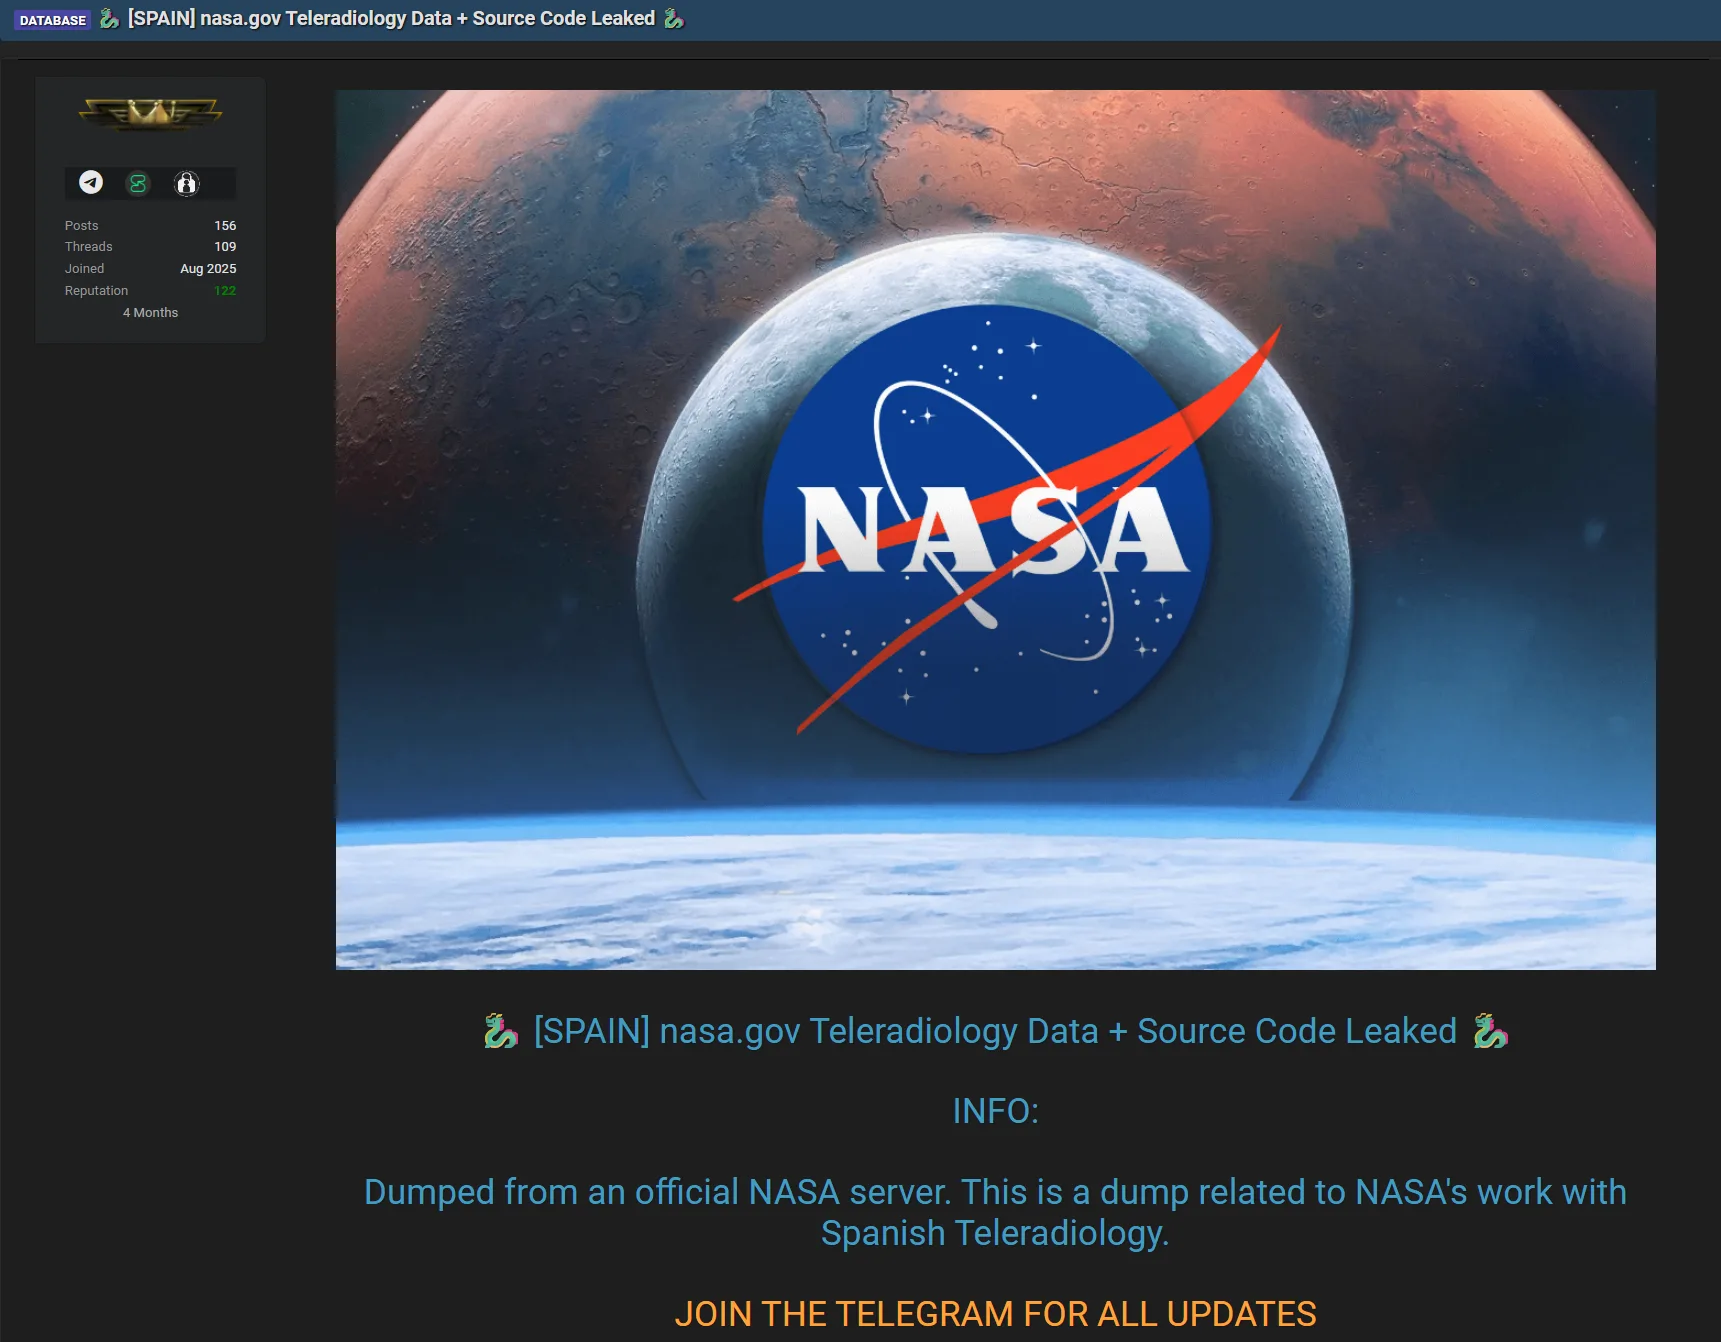The image size is (1721, 1342).
Task: Click the thread title in the top bar
Action: pos(389,18)
